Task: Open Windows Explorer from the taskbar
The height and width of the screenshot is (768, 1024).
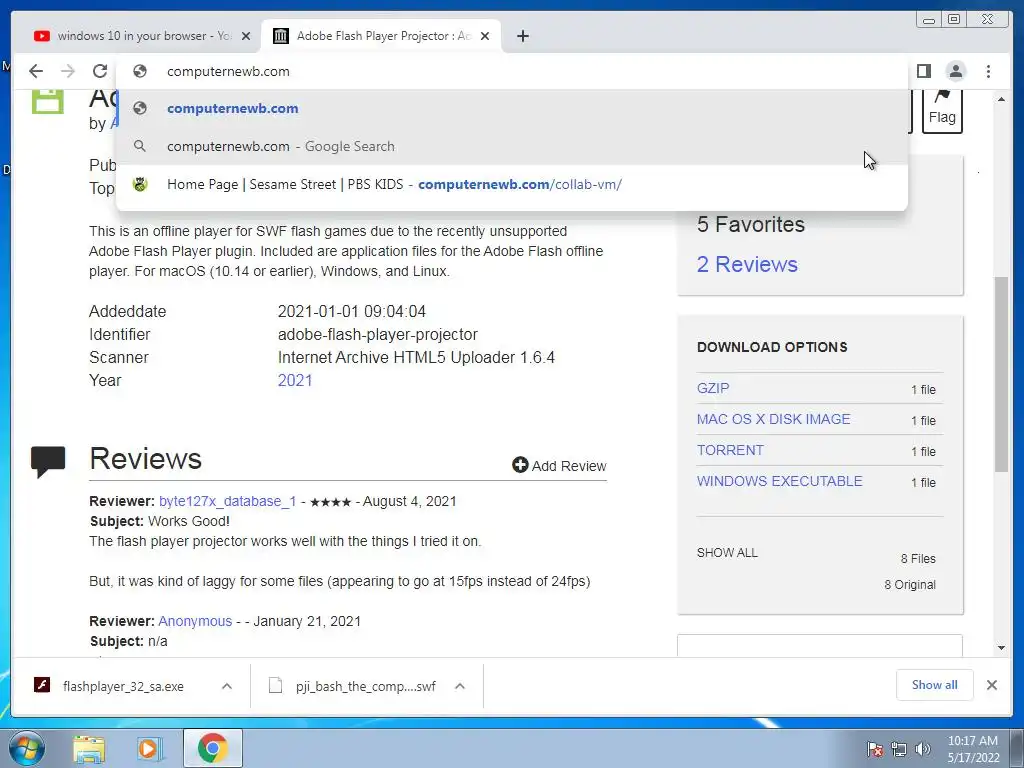Action: 89,749
